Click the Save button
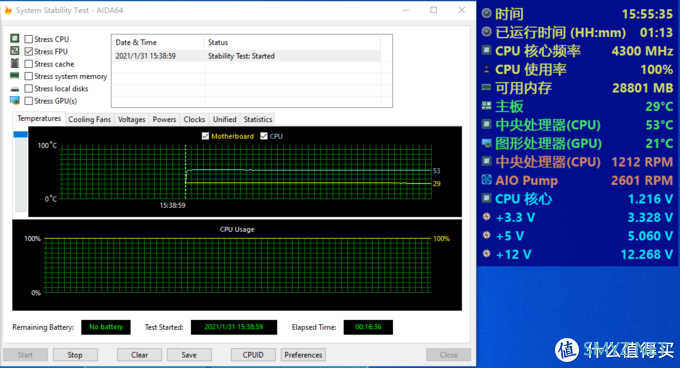The height and width of the screenshot is (368, 680). point(189,355)
